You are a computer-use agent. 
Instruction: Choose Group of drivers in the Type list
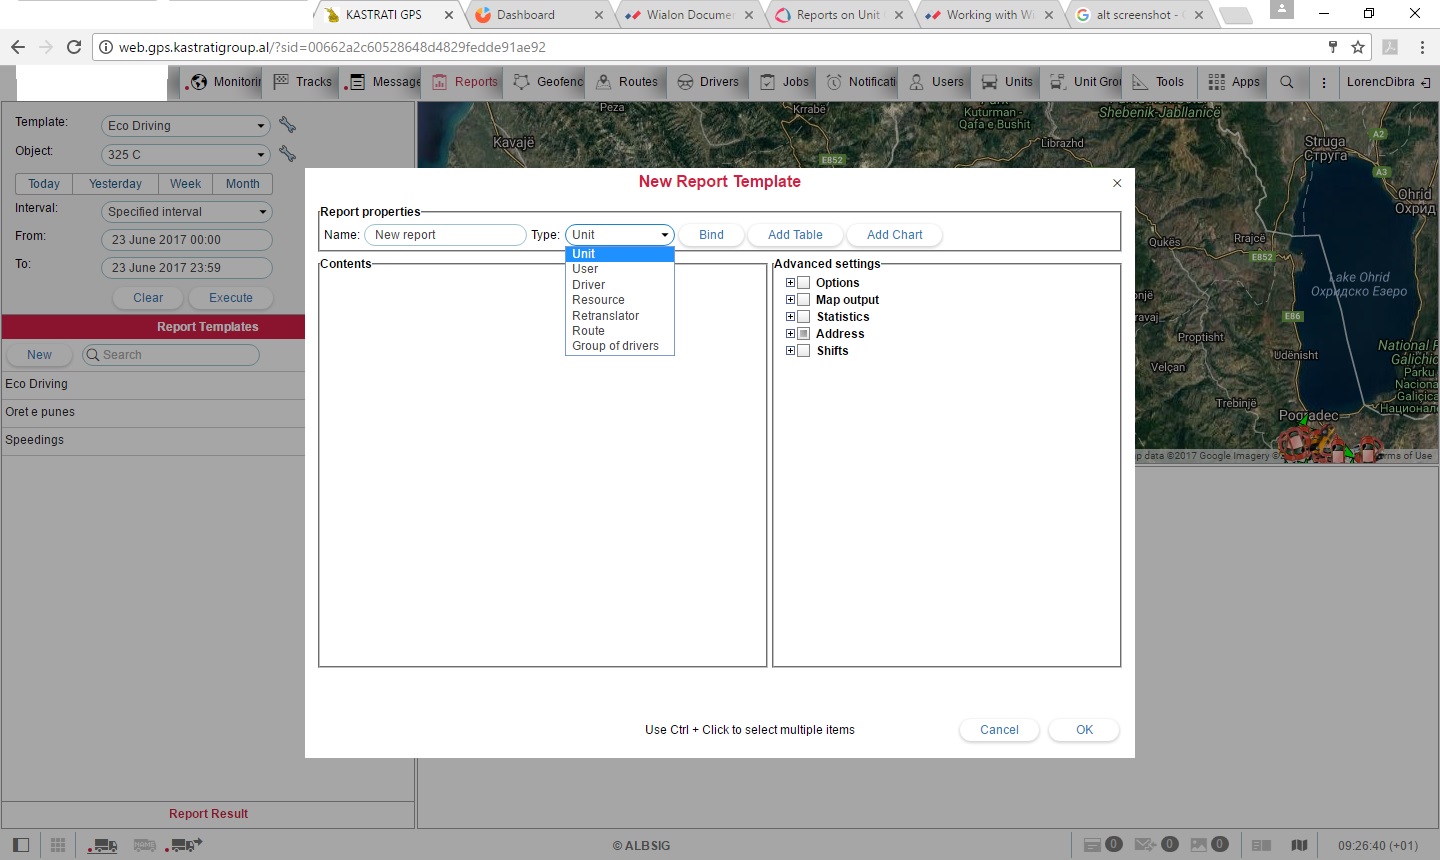pos(615,346)
